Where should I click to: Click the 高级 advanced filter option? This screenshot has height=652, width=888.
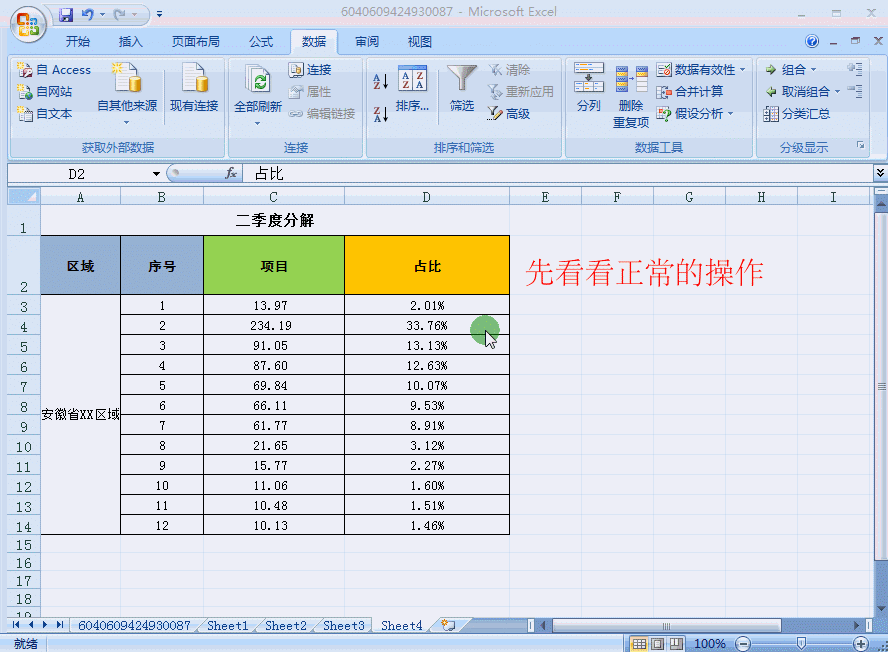point(520,112)
